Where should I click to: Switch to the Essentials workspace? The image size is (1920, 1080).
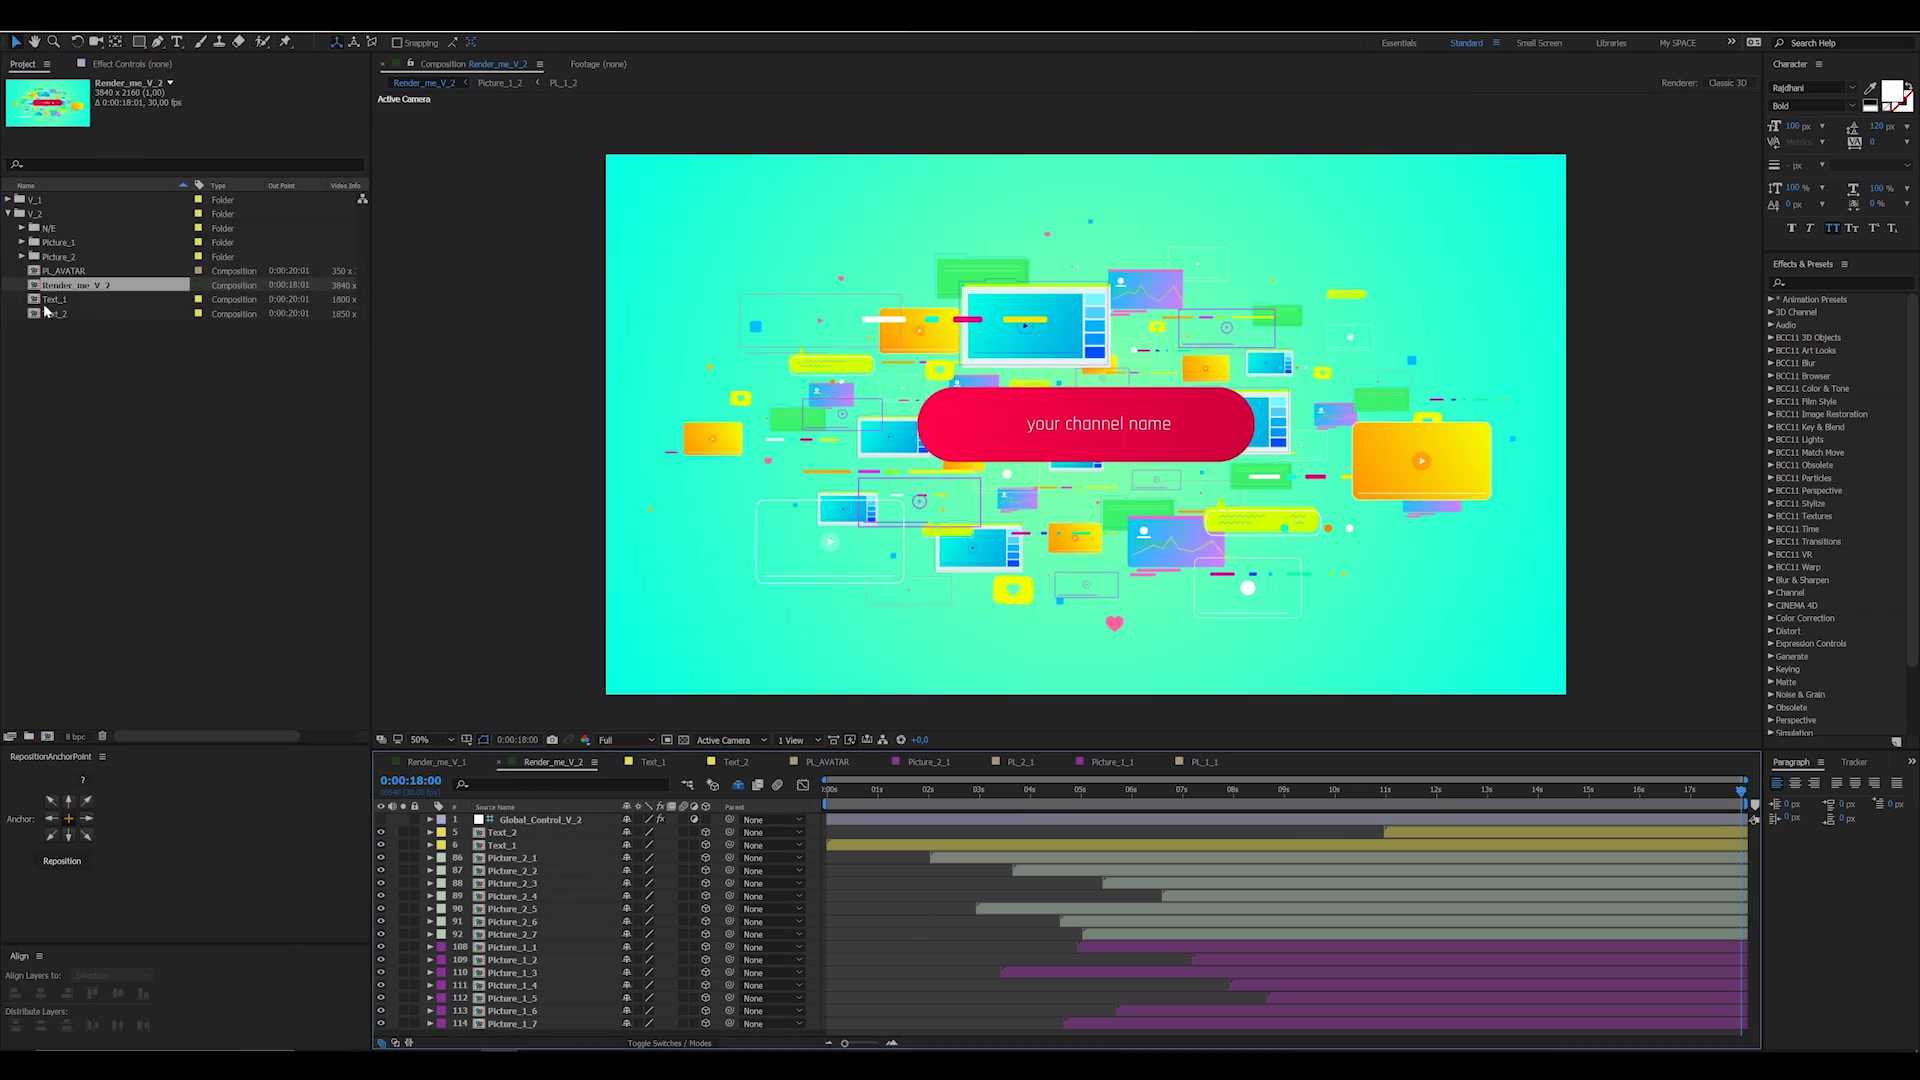click(1398, 43)
